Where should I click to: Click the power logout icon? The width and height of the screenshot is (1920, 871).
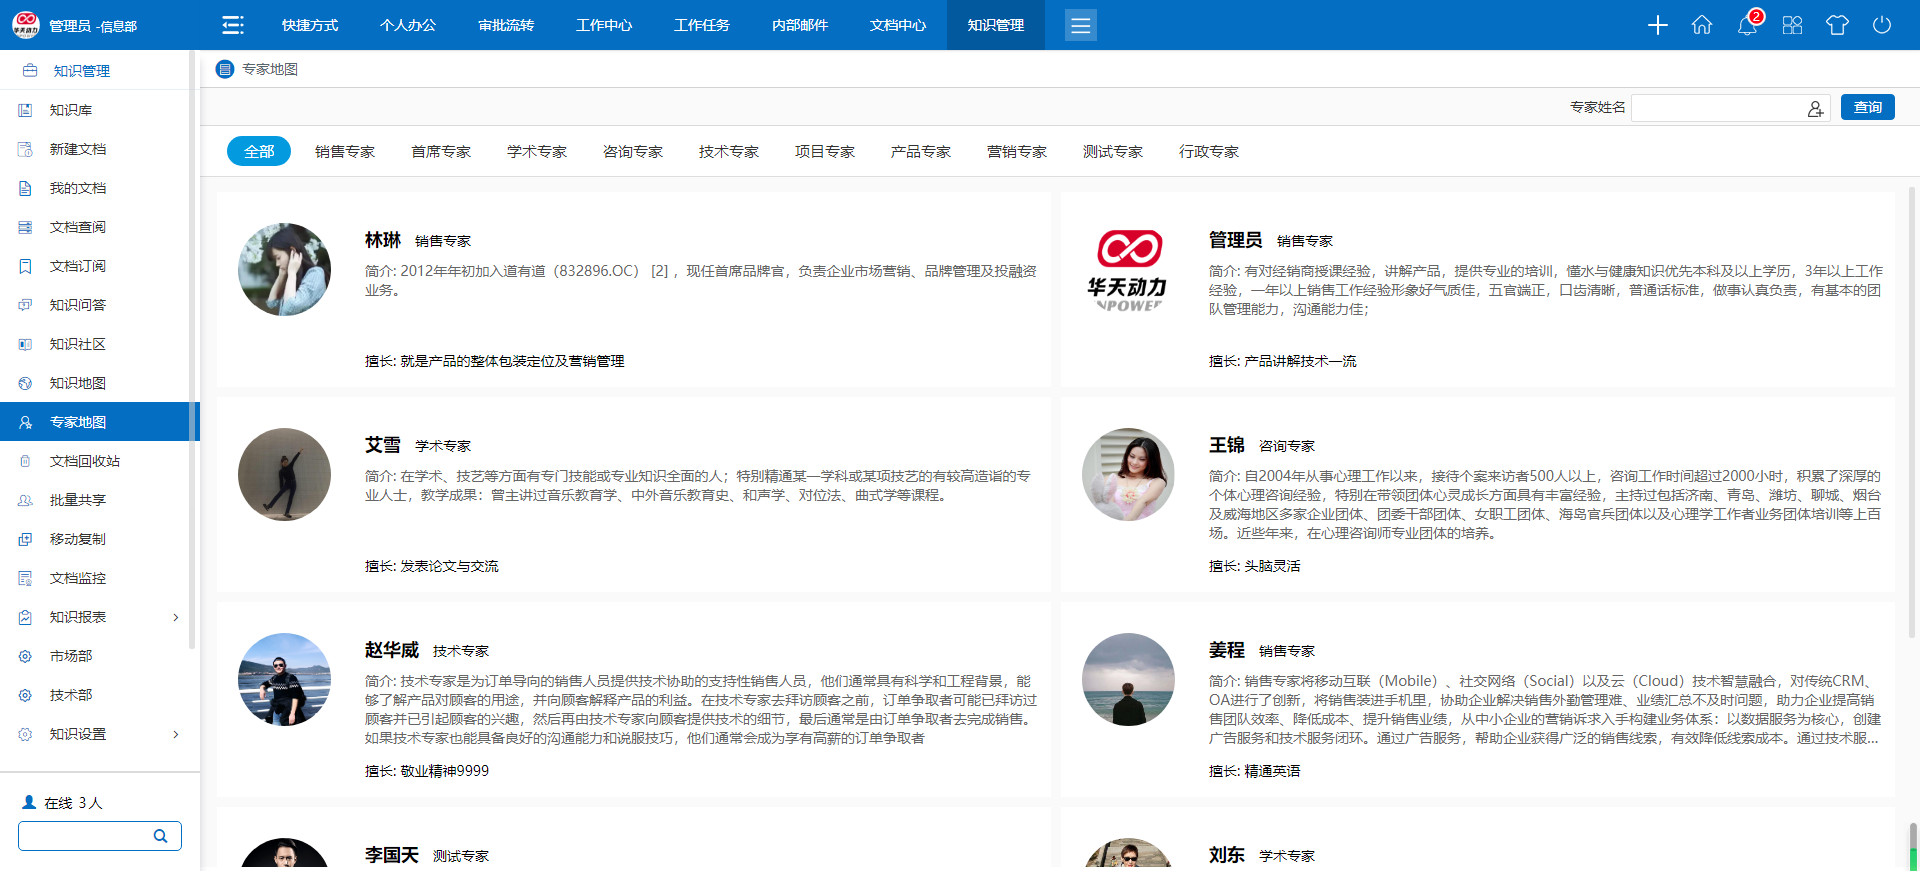click(1882, 25)
